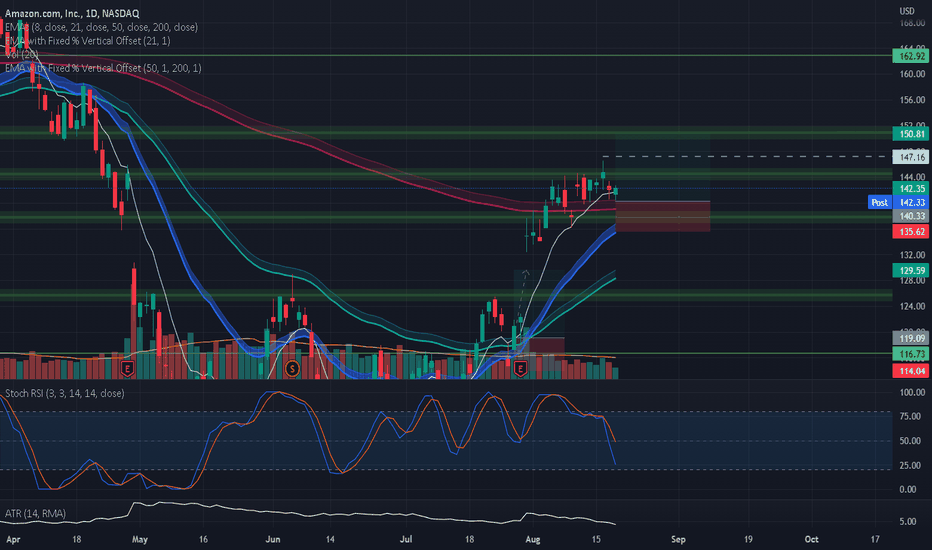Click the 142.35 last price label
The image size is (932, 550).
pos(912,188)
